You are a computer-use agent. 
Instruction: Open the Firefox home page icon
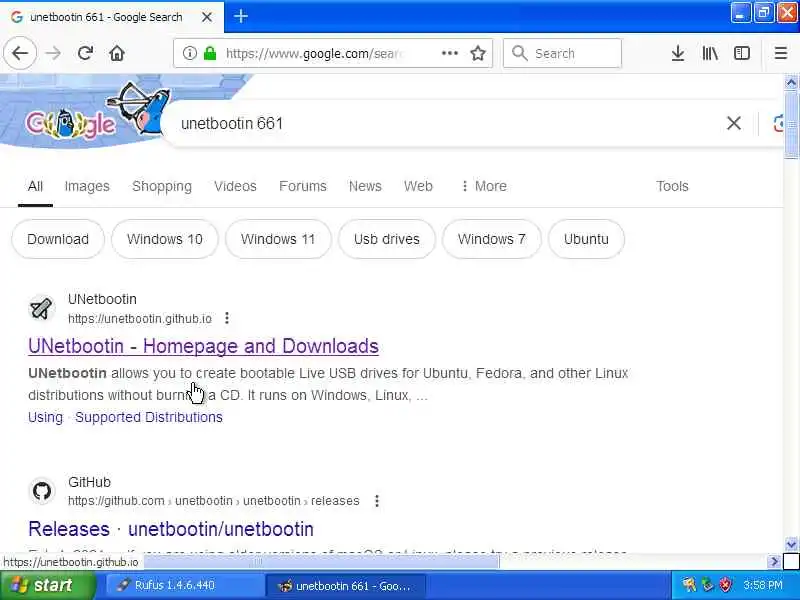(117, 53)
